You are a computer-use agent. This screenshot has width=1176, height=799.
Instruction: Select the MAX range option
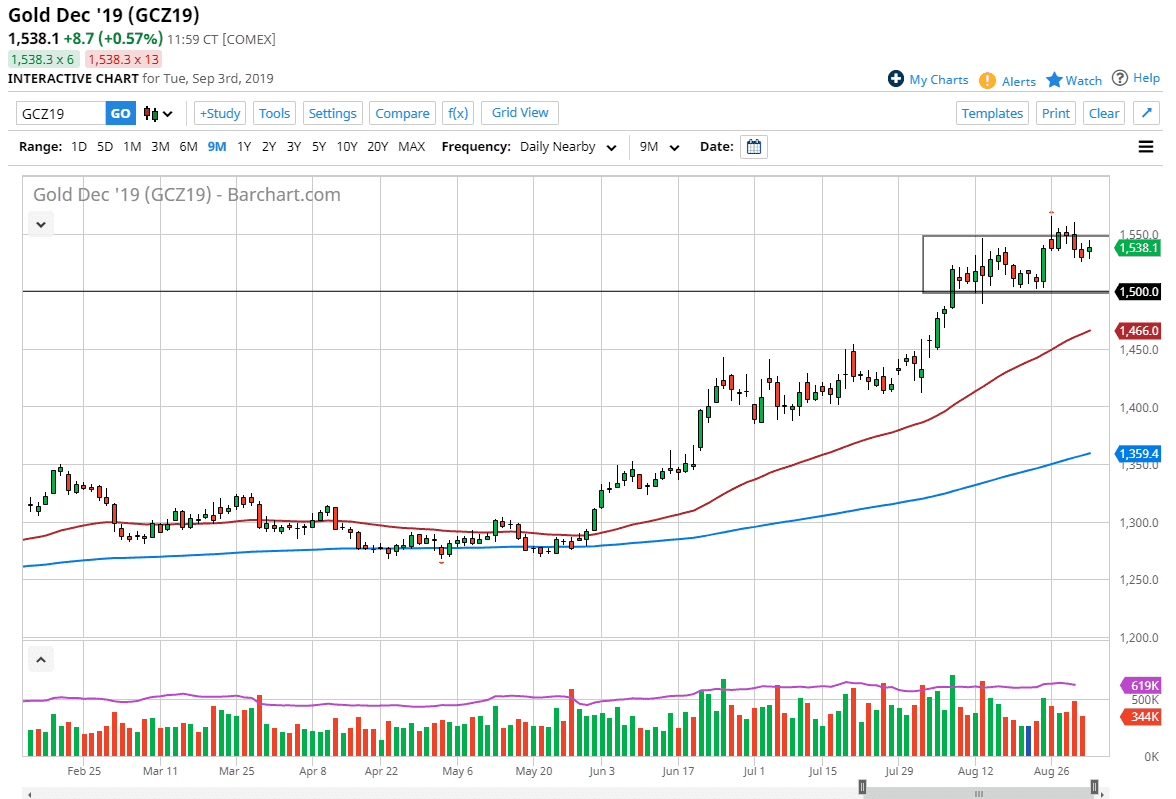click(411, 147)
